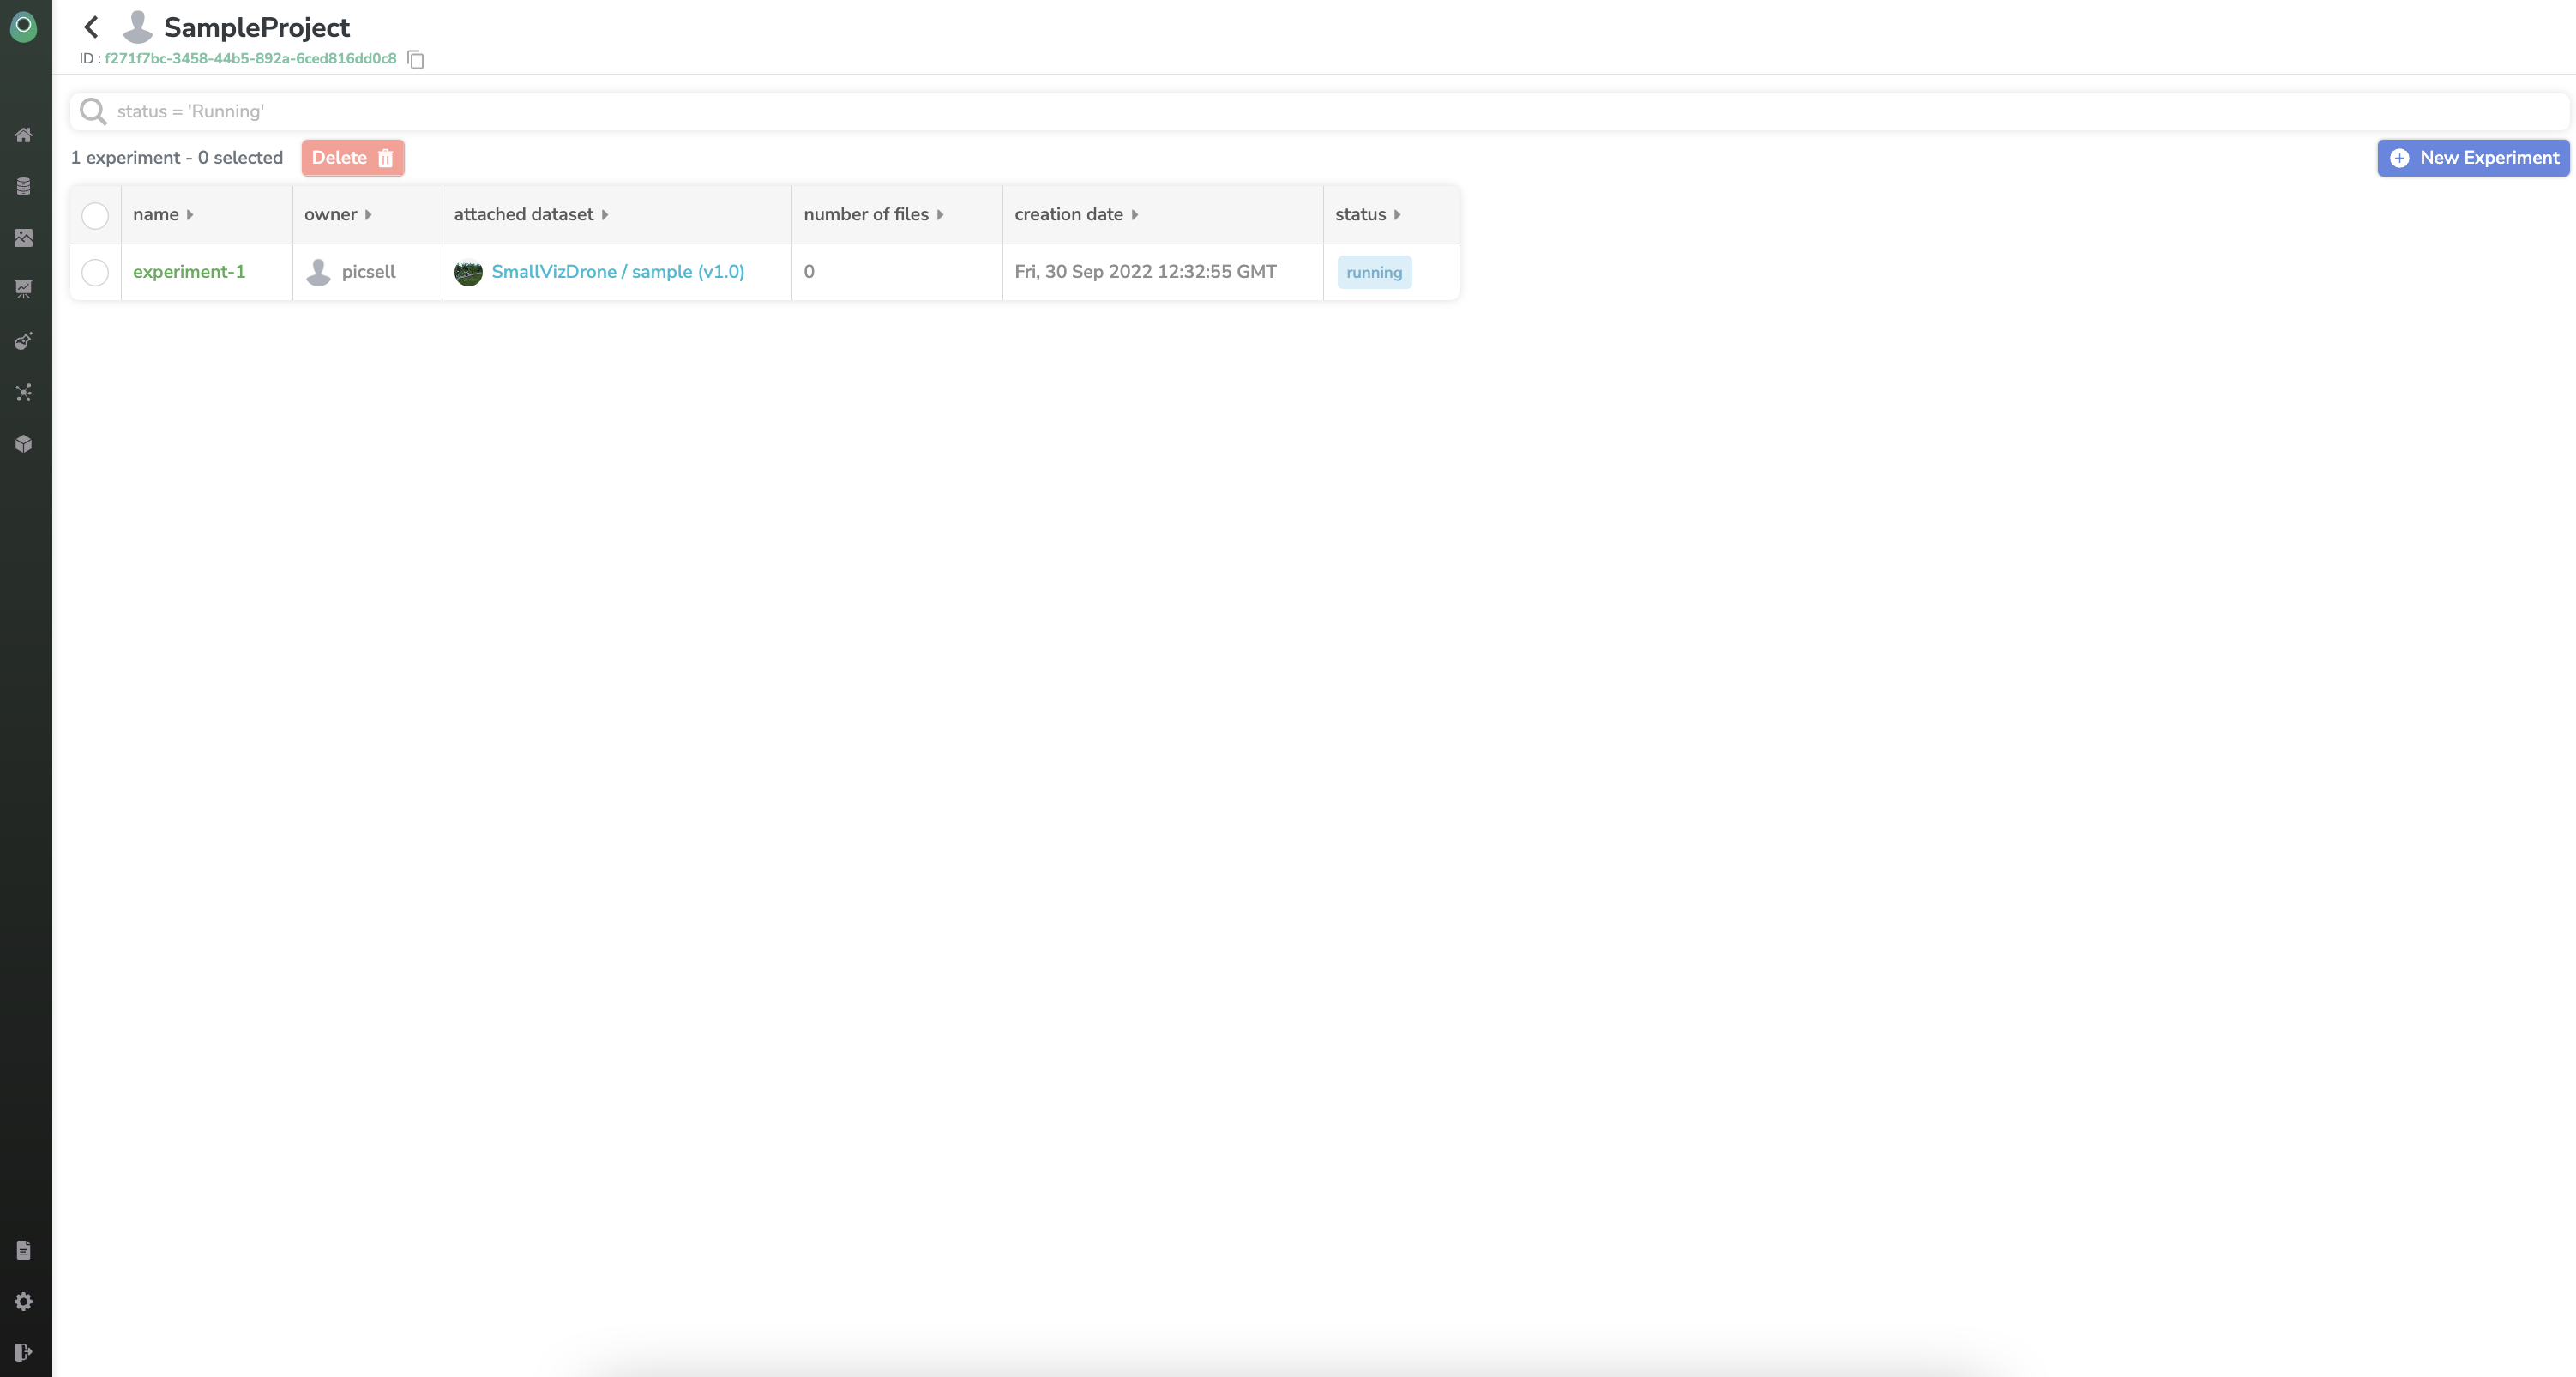
Task: Click the status filter search field
Action: click(x=1300, y=112)
